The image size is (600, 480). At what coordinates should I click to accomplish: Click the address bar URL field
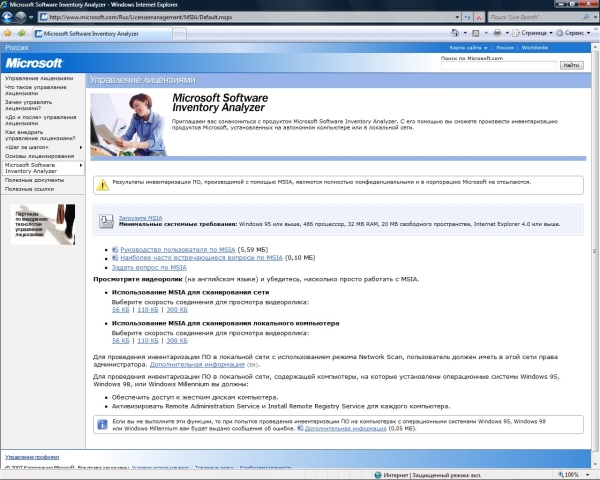pyautogui.click(x=246, y=17)
